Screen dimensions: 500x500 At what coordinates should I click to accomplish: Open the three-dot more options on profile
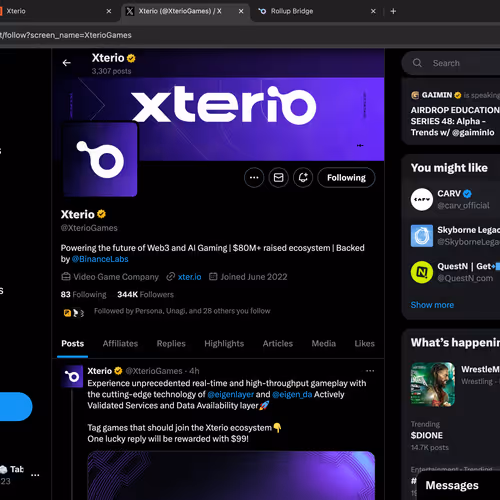(x=254, y=178)
